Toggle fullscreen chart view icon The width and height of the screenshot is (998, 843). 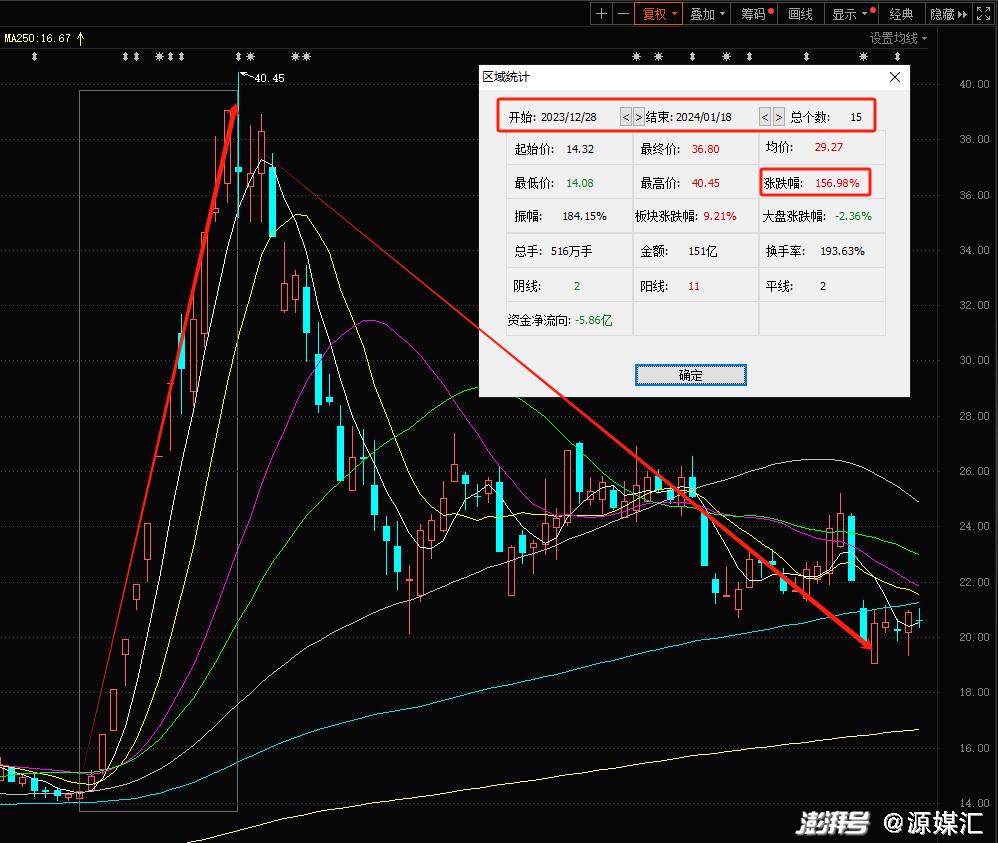click(985, 14)
